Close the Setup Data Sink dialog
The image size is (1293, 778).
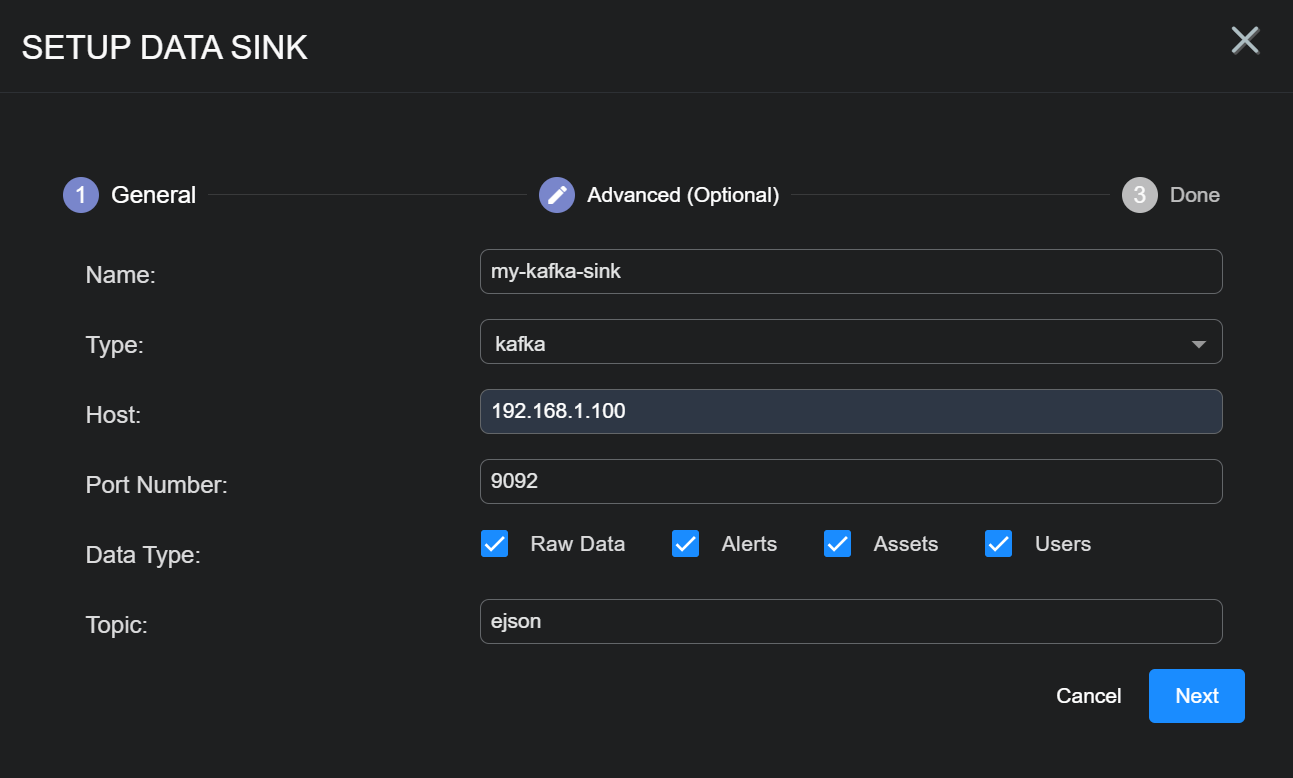[1244, 41]
